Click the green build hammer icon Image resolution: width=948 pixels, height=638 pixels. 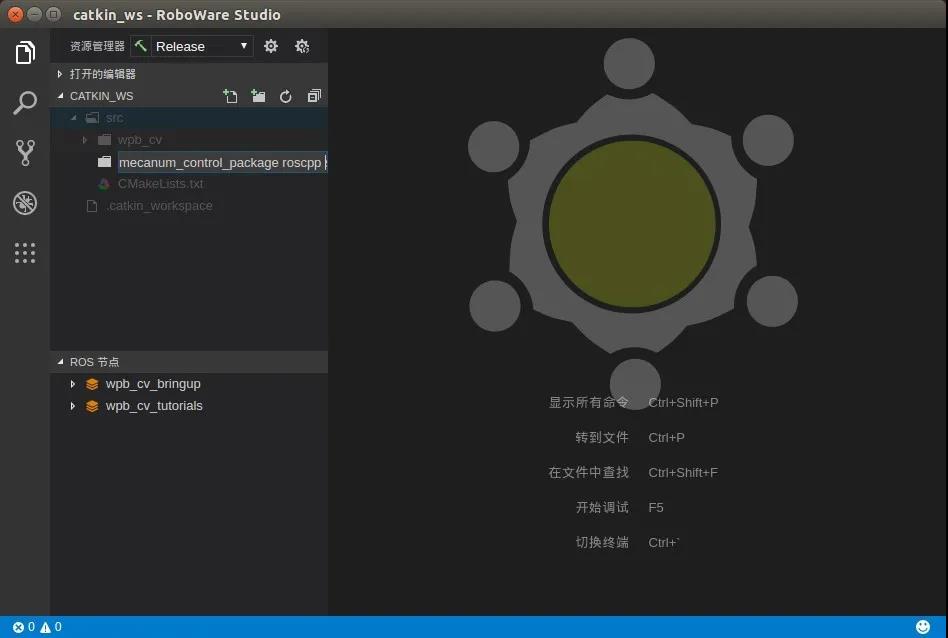coord(141,46)
